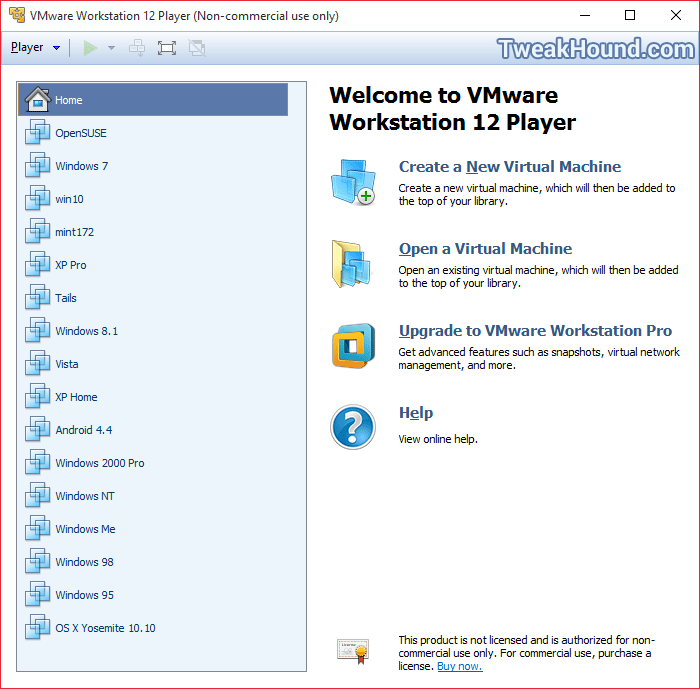700x689 pixels.
Task: Click the Windows NT VM icon
Action: (38, 496)
